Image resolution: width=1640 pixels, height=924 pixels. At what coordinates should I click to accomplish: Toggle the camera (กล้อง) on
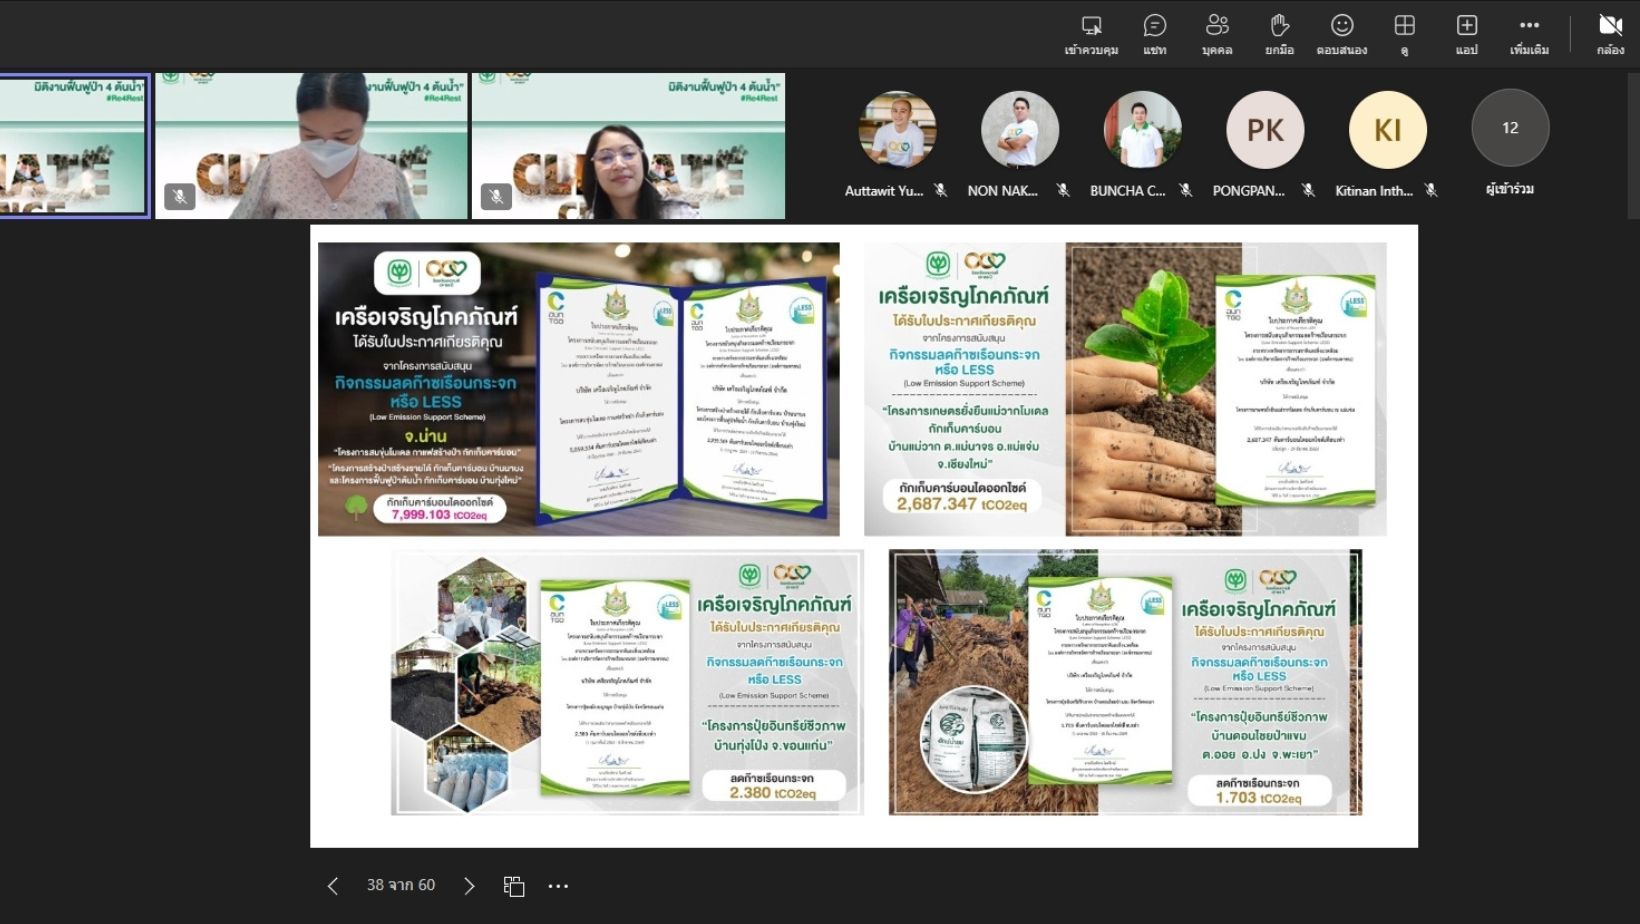coord(1610,34)
